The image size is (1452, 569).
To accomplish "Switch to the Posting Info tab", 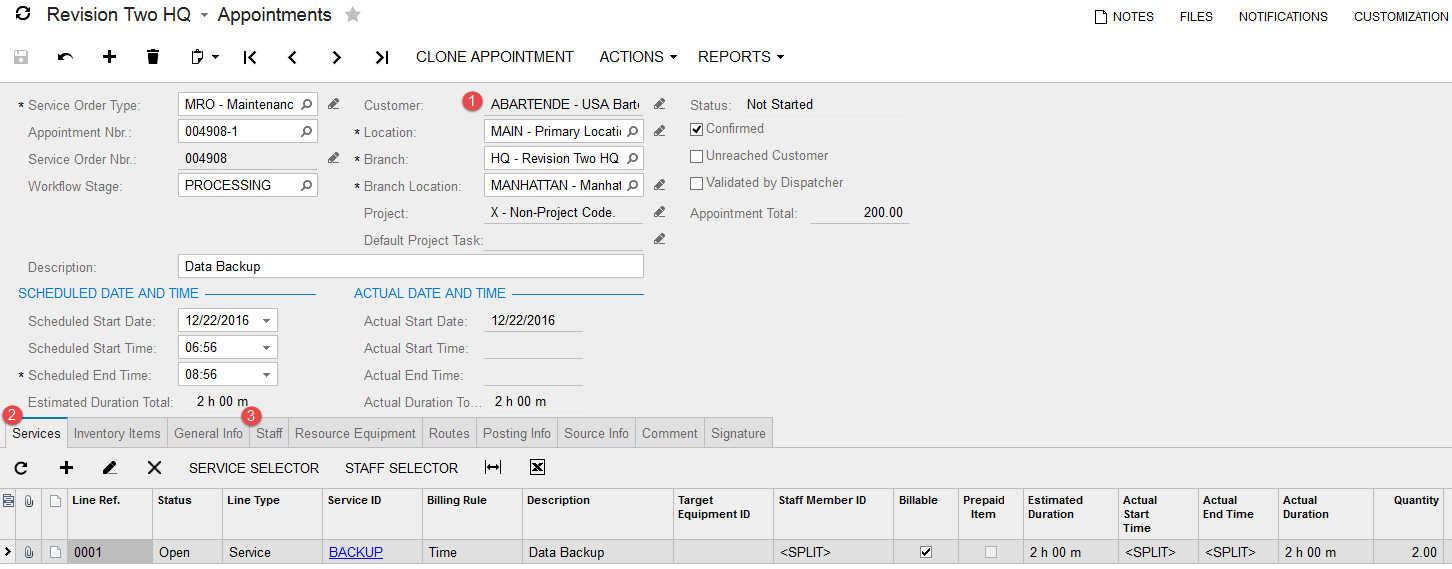I will [x=517, y=433].
